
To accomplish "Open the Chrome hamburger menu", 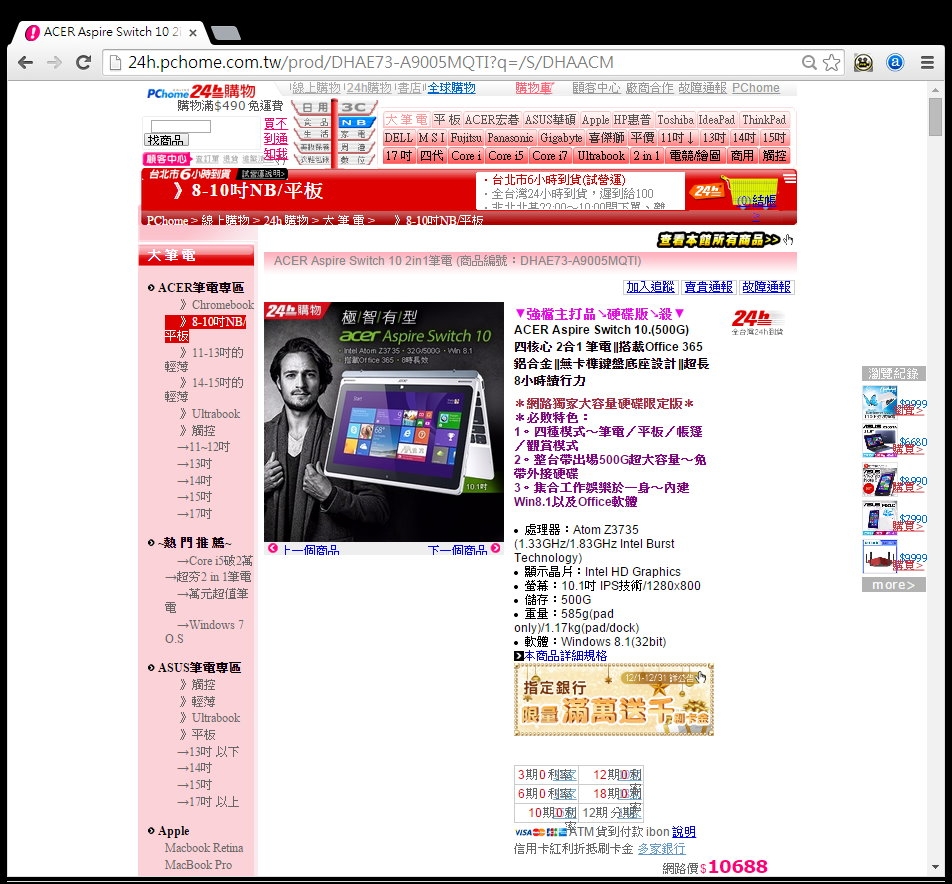I will pyautogui.click(x=927, y=62).
